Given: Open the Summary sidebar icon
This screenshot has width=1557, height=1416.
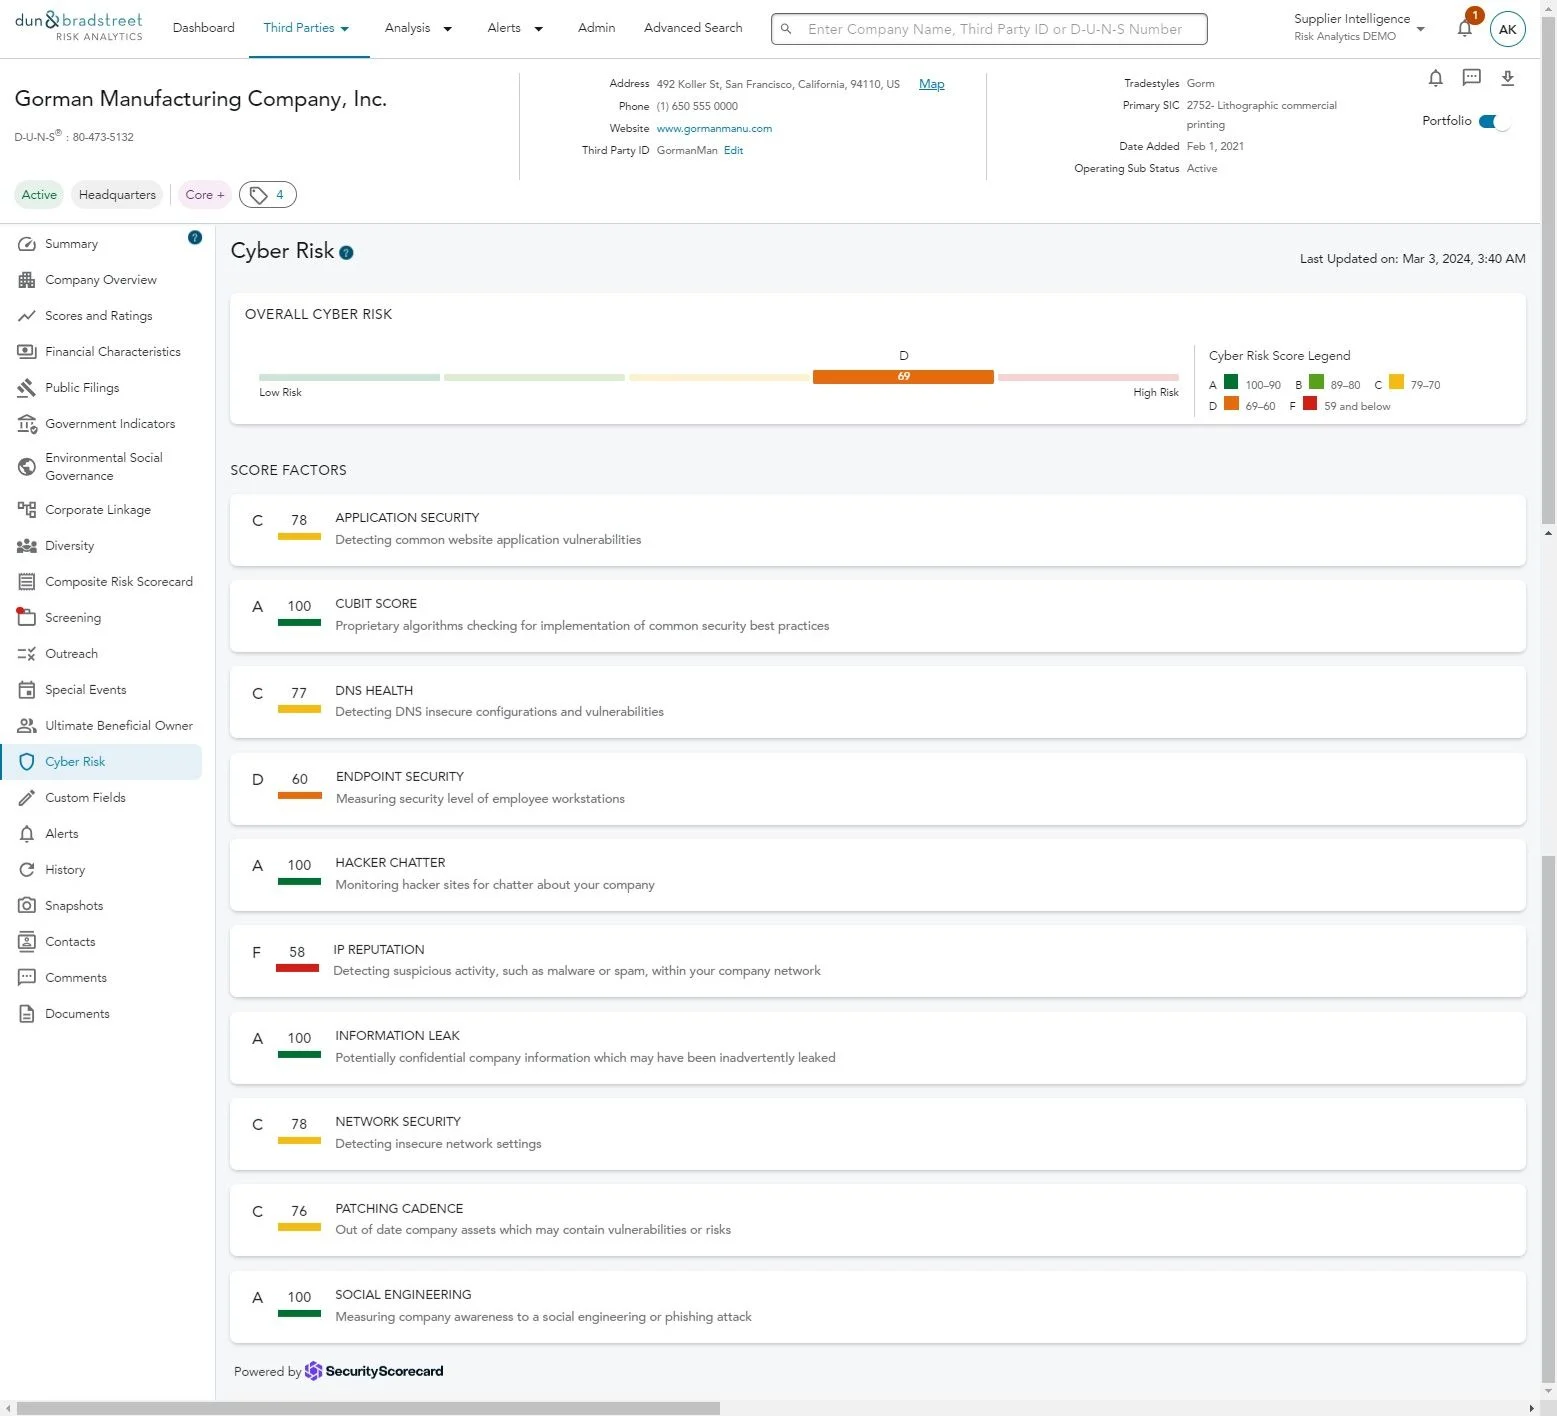Looking at the screenshot, I should [27, 244].
